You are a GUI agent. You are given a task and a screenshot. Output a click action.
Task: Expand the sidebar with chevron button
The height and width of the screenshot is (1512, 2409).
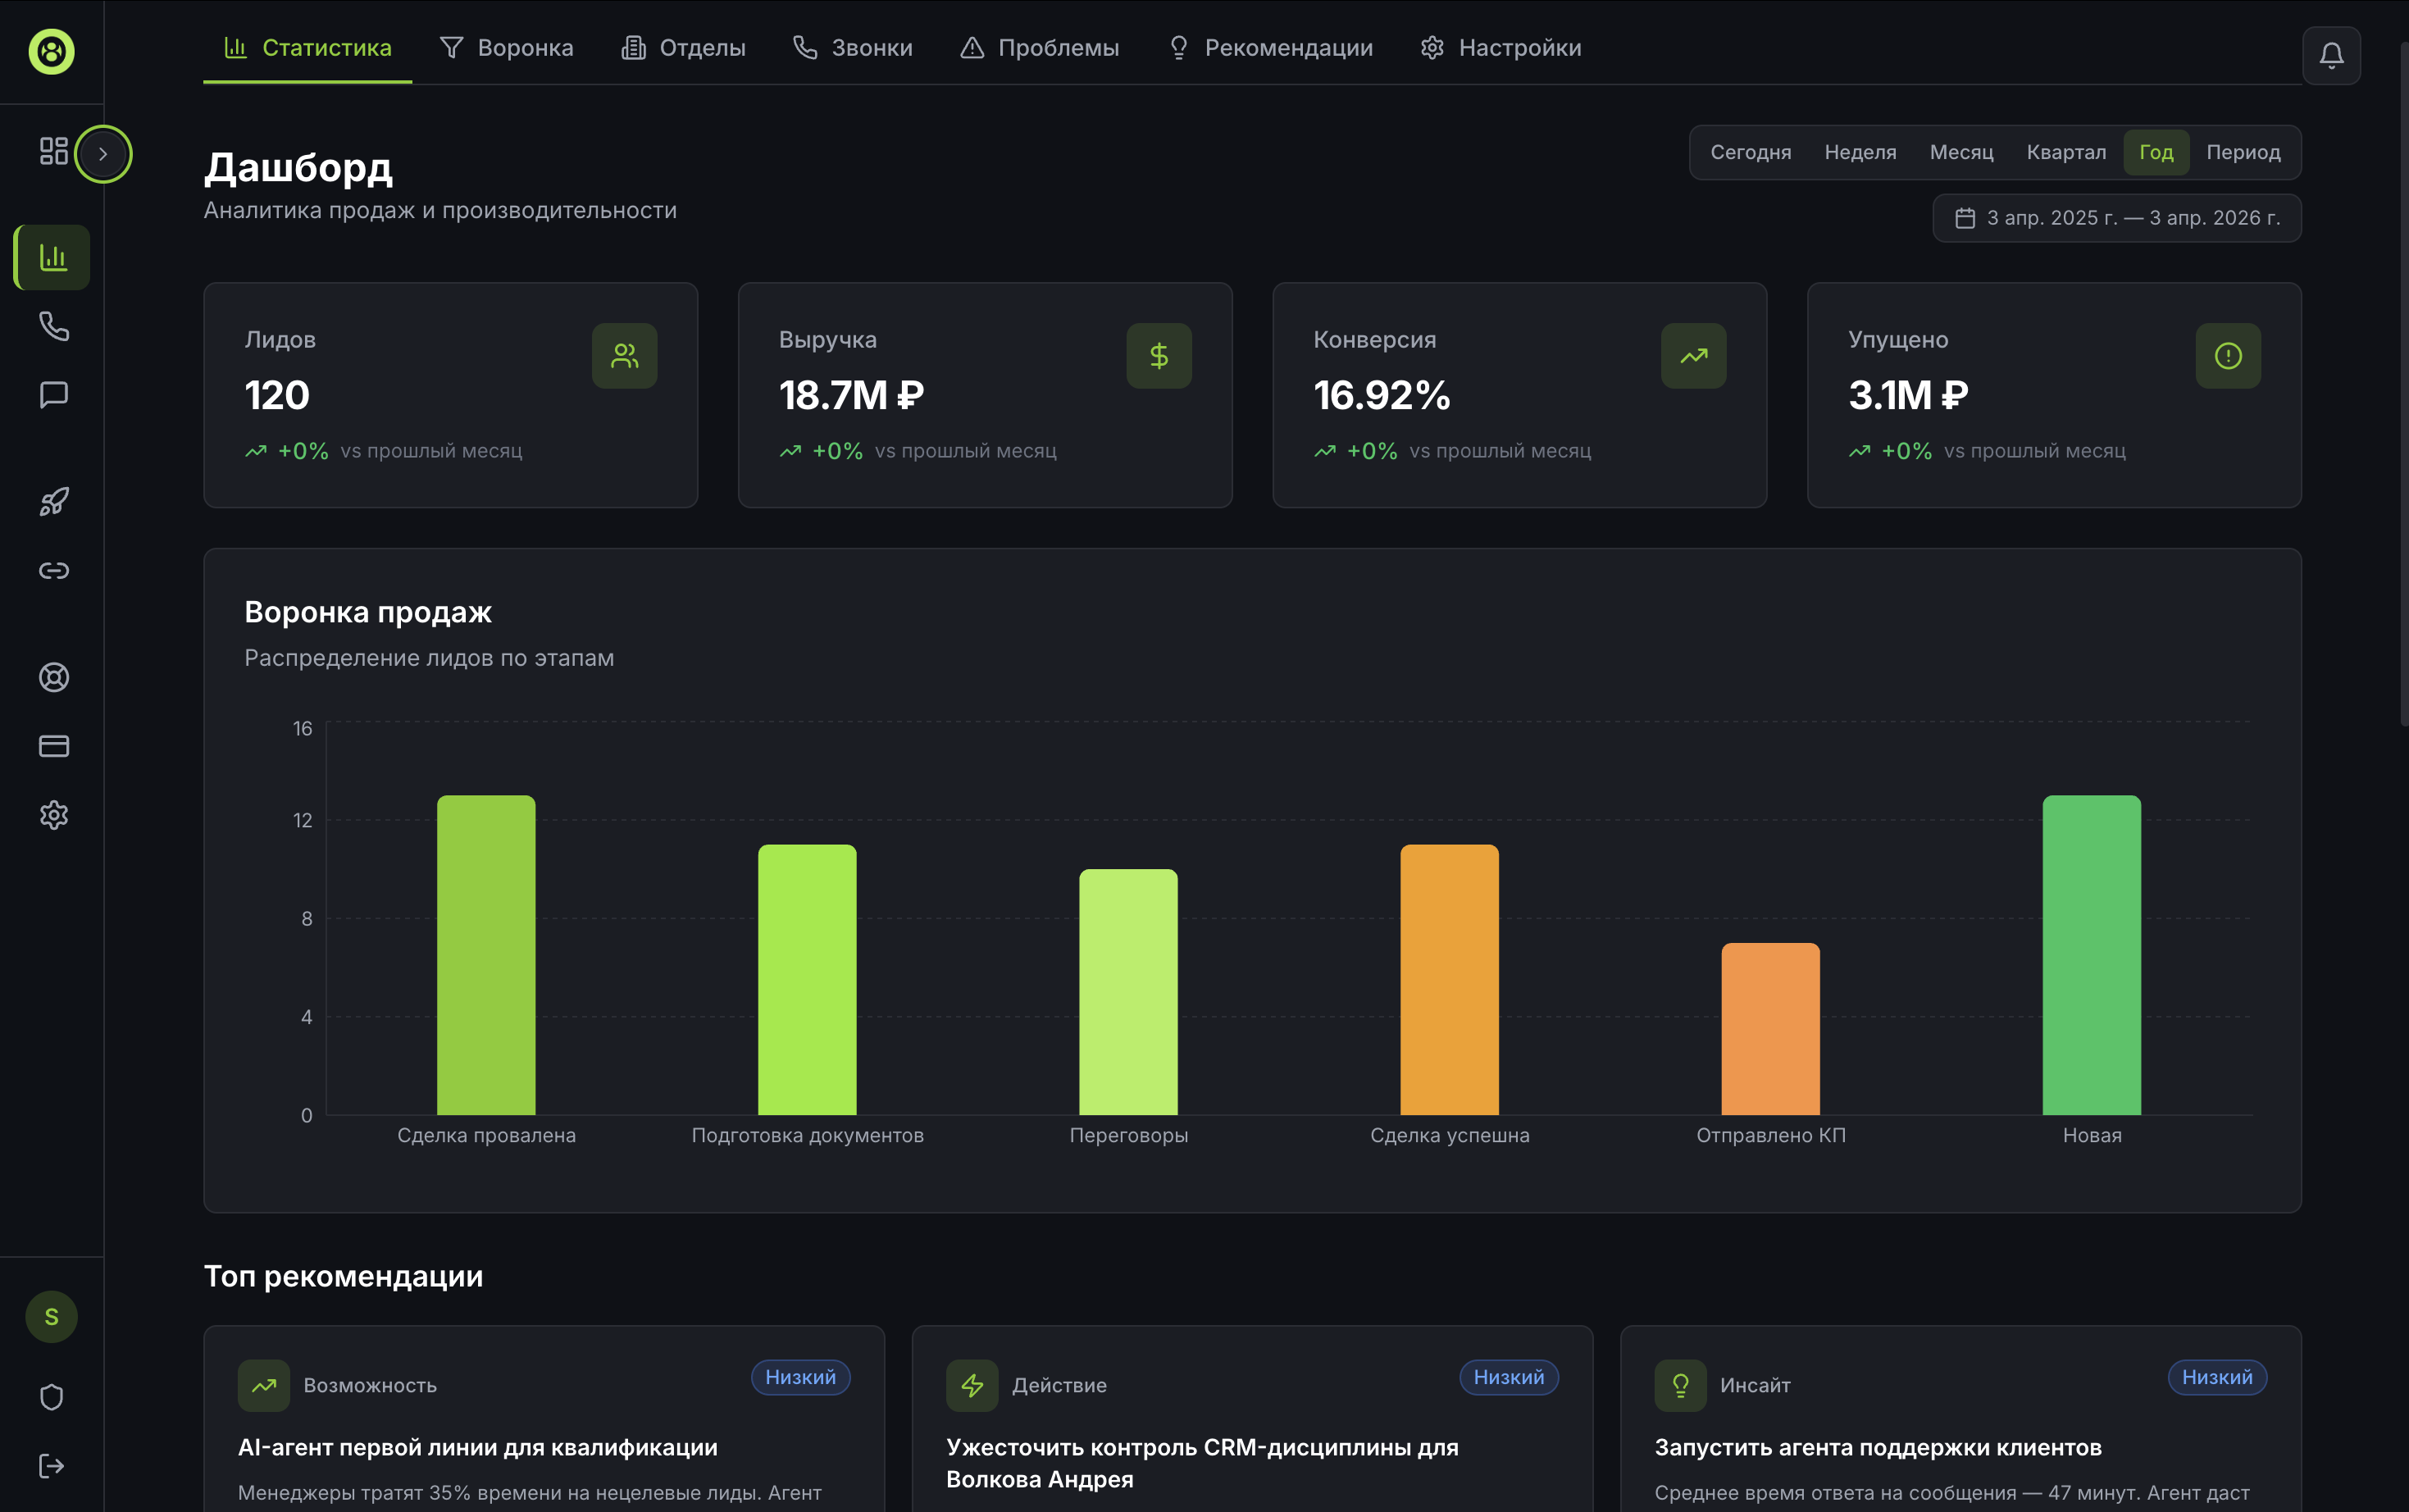pyautogui.click(x=103, y=154)
